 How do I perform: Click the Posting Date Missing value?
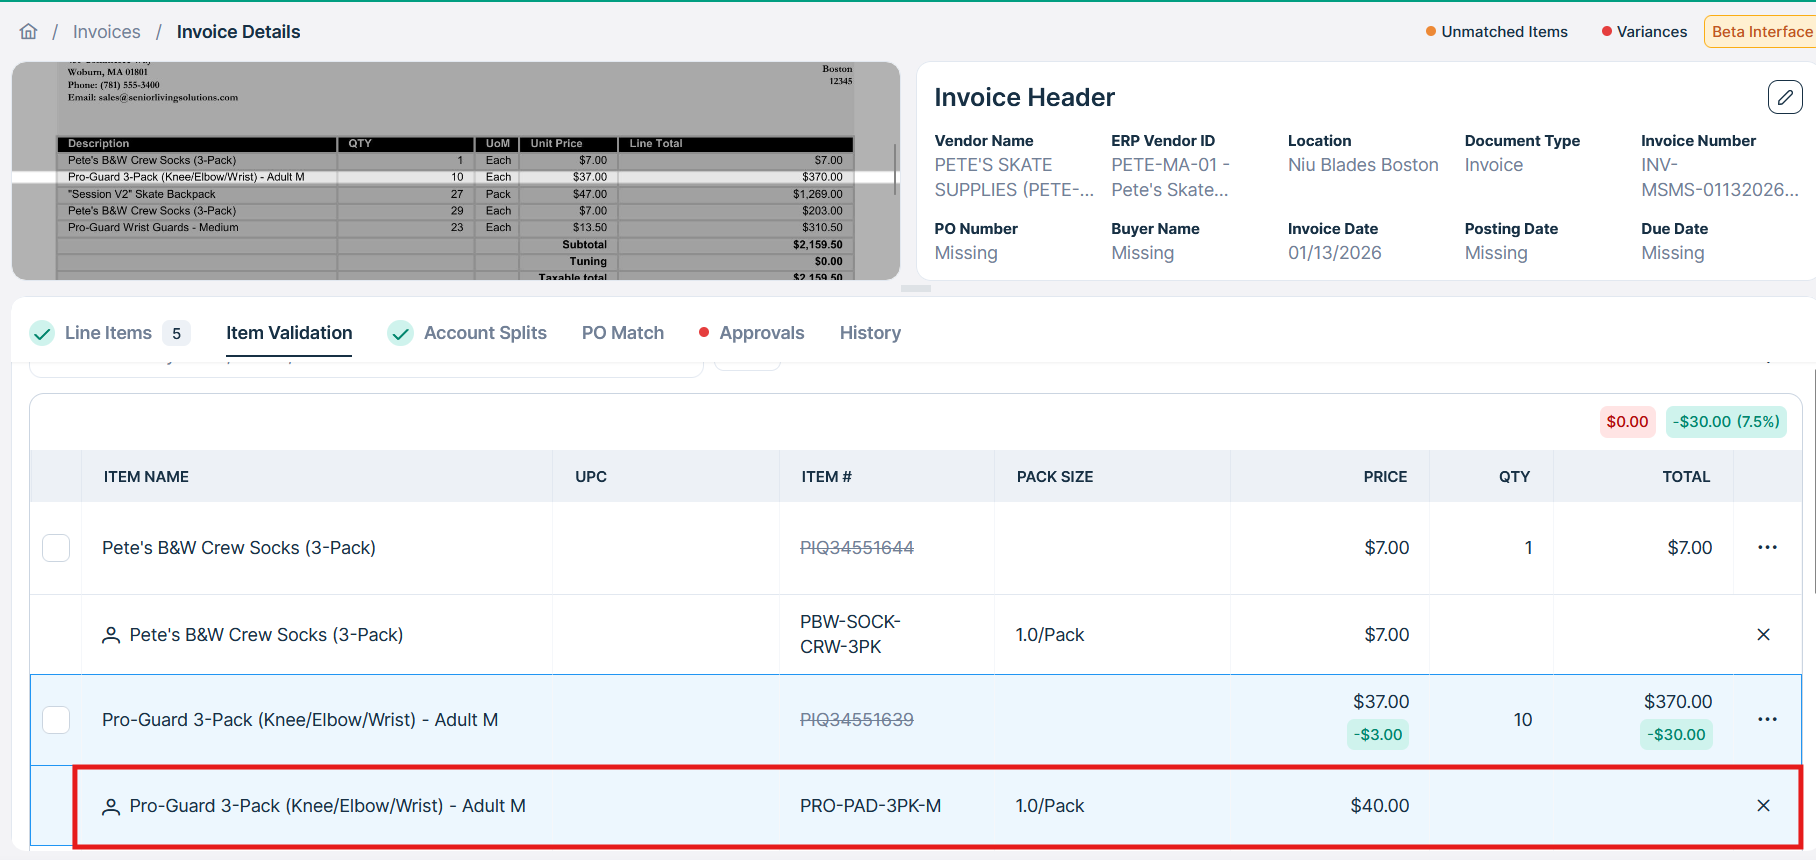[x=1496, y=253]
